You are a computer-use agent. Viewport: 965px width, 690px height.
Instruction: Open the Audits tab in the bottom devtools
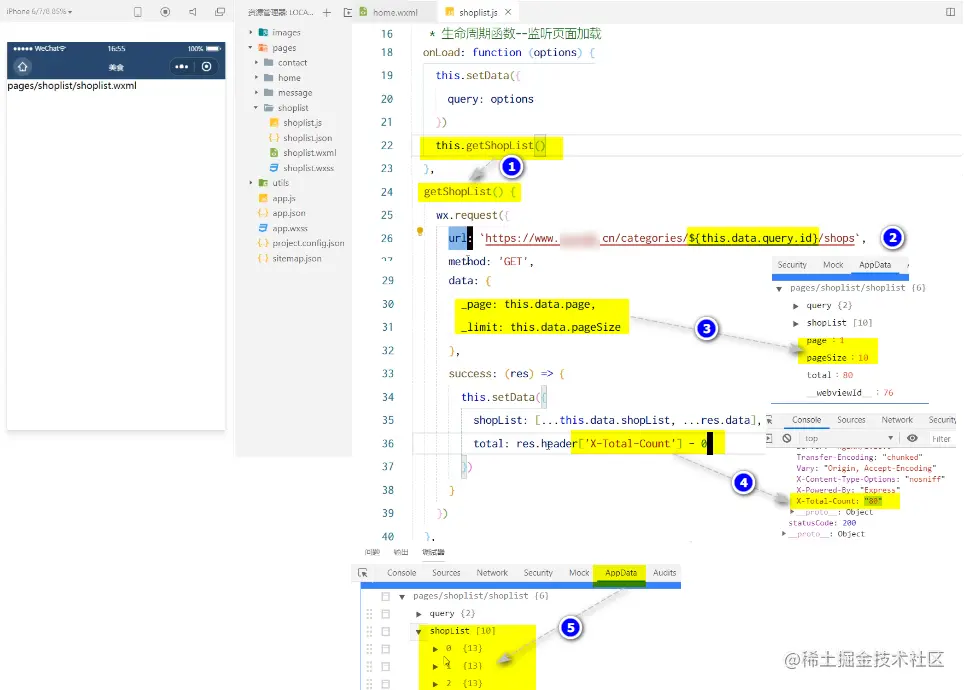(665, 572)
